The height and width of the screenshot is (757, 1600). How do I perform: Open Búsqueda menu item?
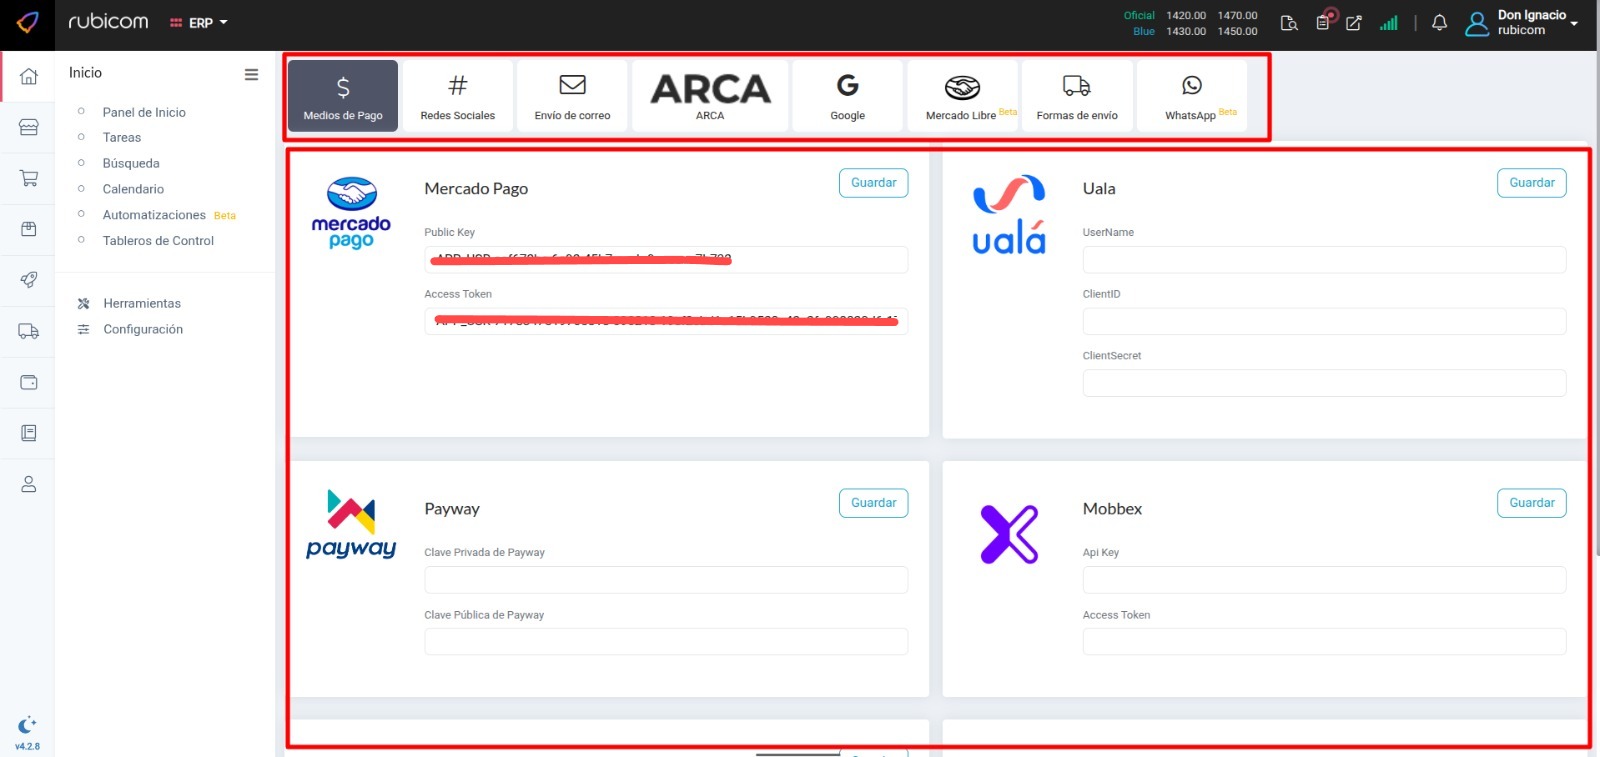131,163
